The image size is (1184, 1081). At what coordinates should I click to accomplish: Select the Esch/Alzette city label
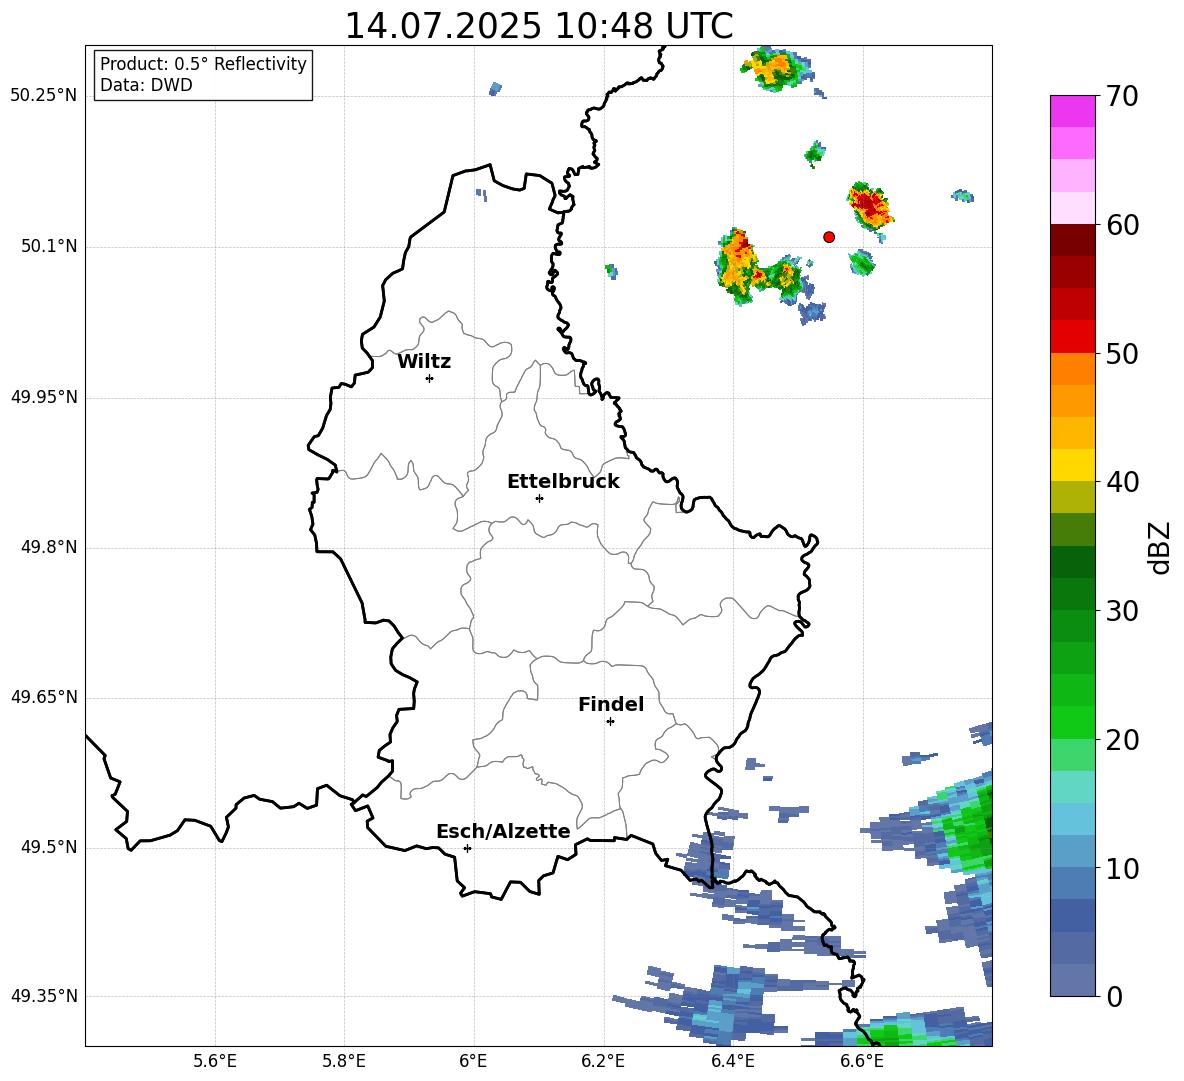click(503, 831)
